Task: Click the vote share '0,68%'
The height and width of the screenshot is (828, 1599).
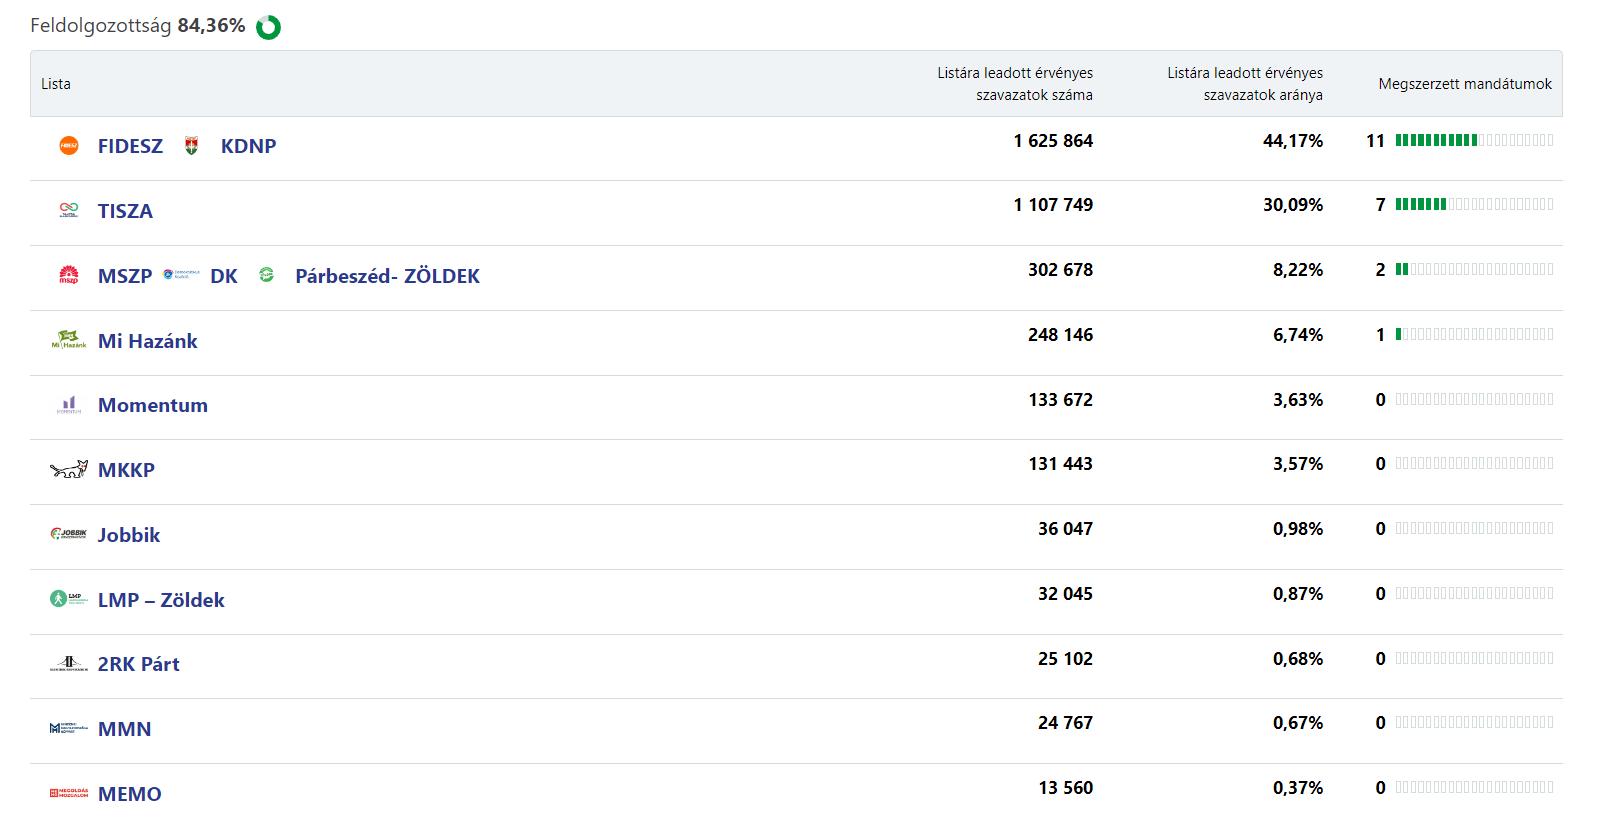Action: pos(1298,659)
